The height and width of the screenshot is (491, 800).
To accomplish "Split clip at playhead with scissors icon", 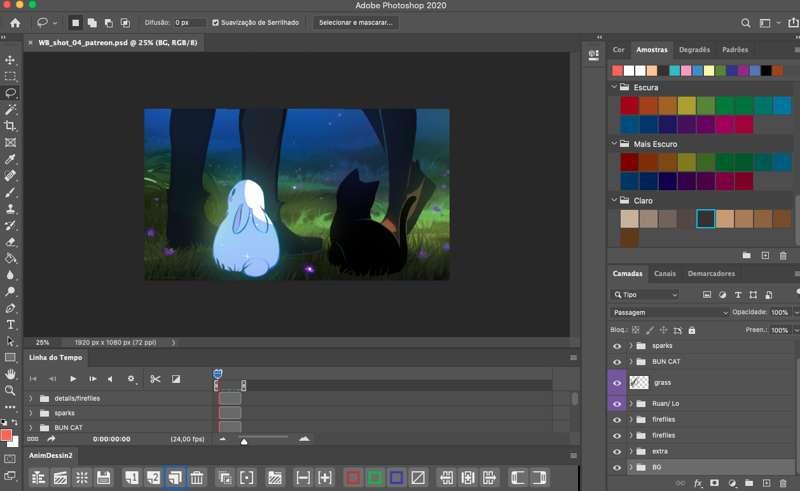I will pyautogui.click(x=155, y=379).
